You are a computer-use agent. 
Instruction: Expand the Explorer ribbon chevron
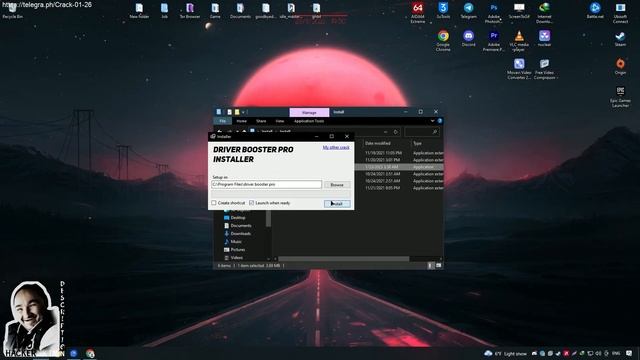point(432,121)
